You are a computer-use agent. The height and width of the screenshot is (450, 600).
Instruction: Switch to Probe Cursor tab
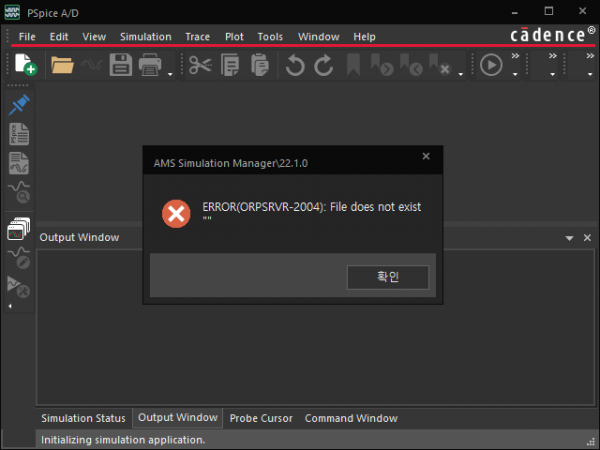pyautogui.click(x=261, y=418)
